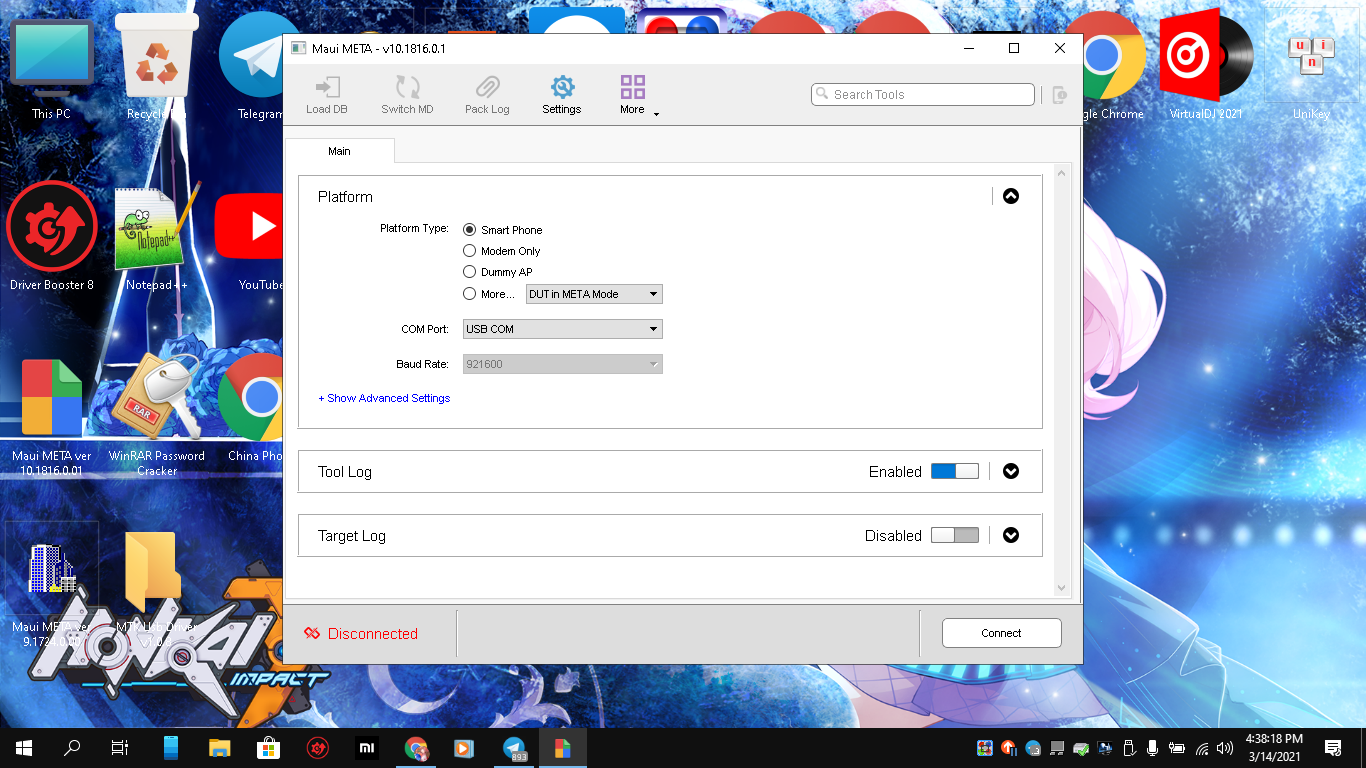The height and width of the screenshot is (768, 1366).
Task: Open Windows Start menu
Action: point(24,748)
